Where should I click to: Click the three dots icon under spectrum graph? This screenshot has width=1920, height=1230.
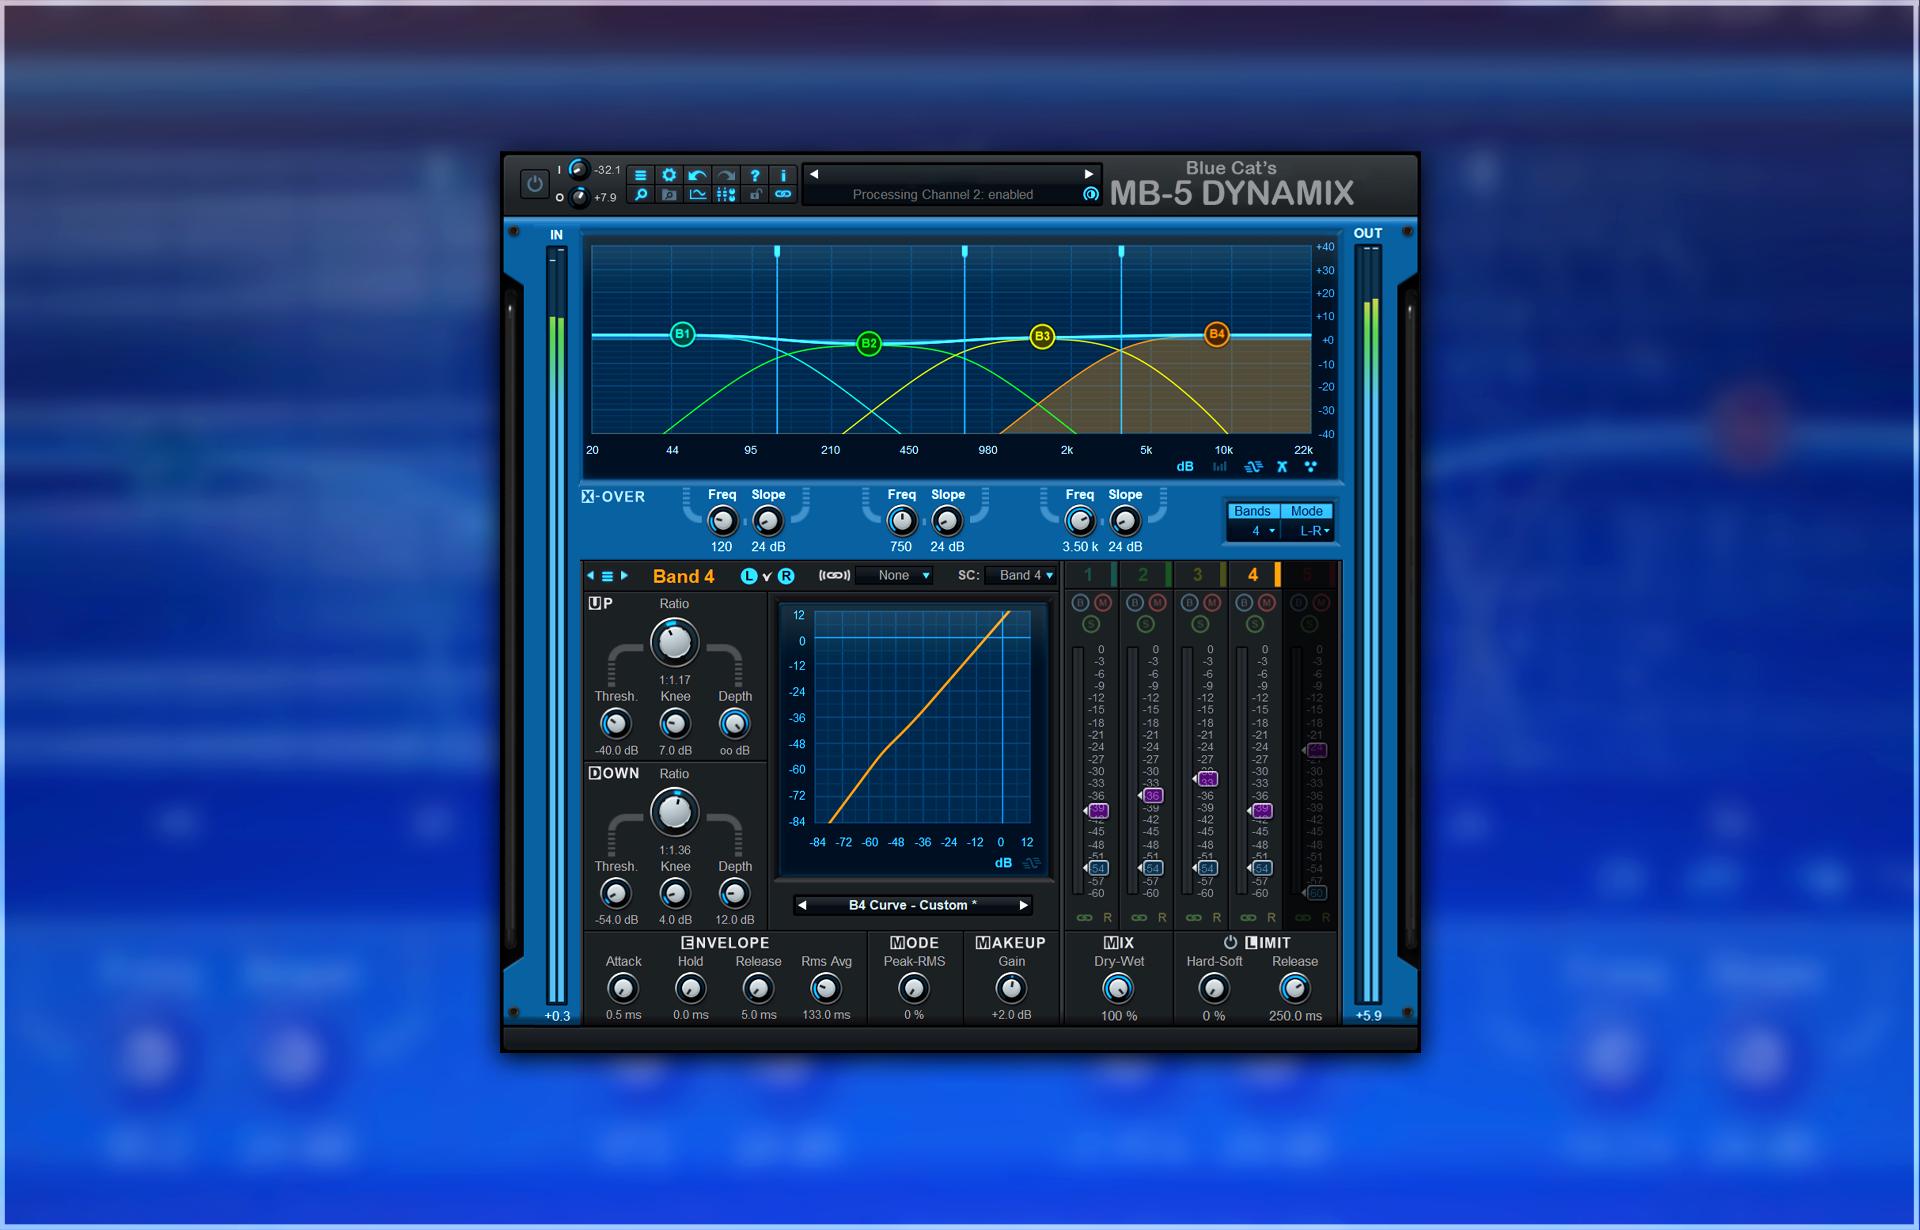coord(1310,467)
